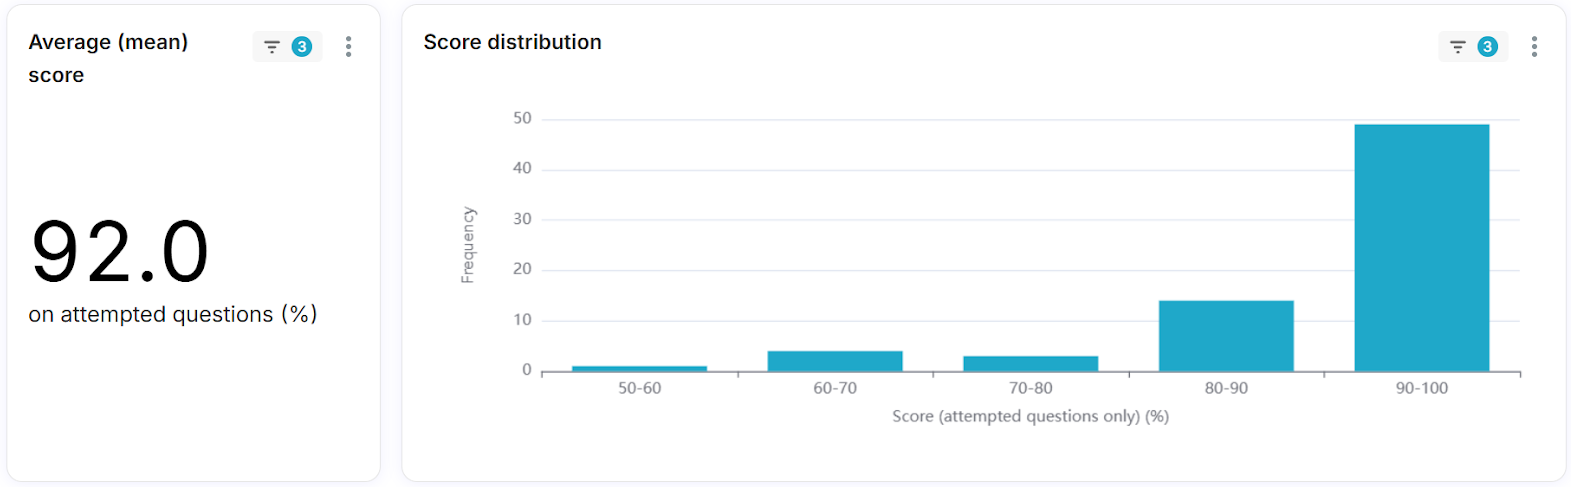Click the x-axis title "Score (attempted questions only)"
Viewport: 1571px width, 487px height.
click(1030, 416)
